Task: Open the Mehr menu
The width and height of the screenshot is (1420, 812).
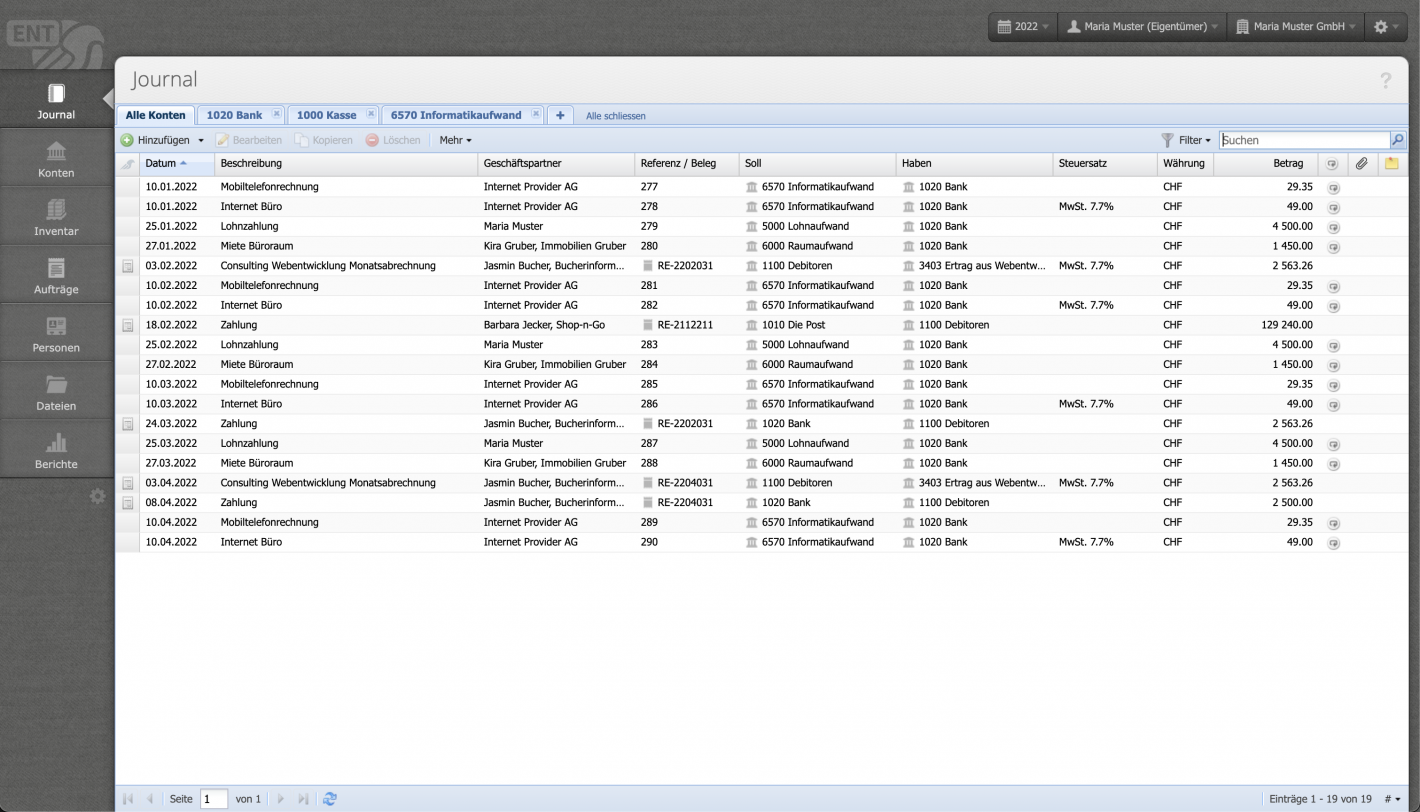Action: pos(455,140)
